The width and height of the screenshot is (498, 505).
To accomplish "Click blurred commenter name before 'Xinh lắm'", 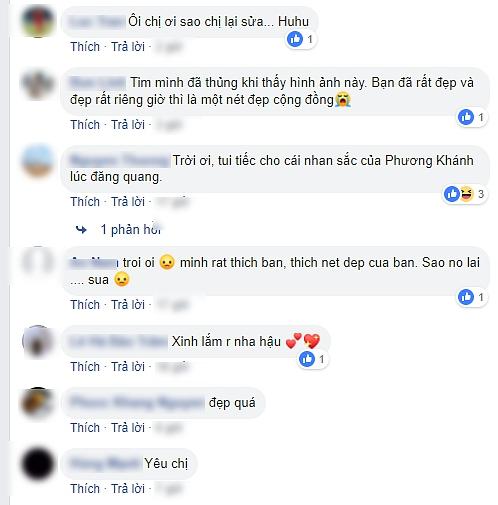I will [x=118, y=342].
